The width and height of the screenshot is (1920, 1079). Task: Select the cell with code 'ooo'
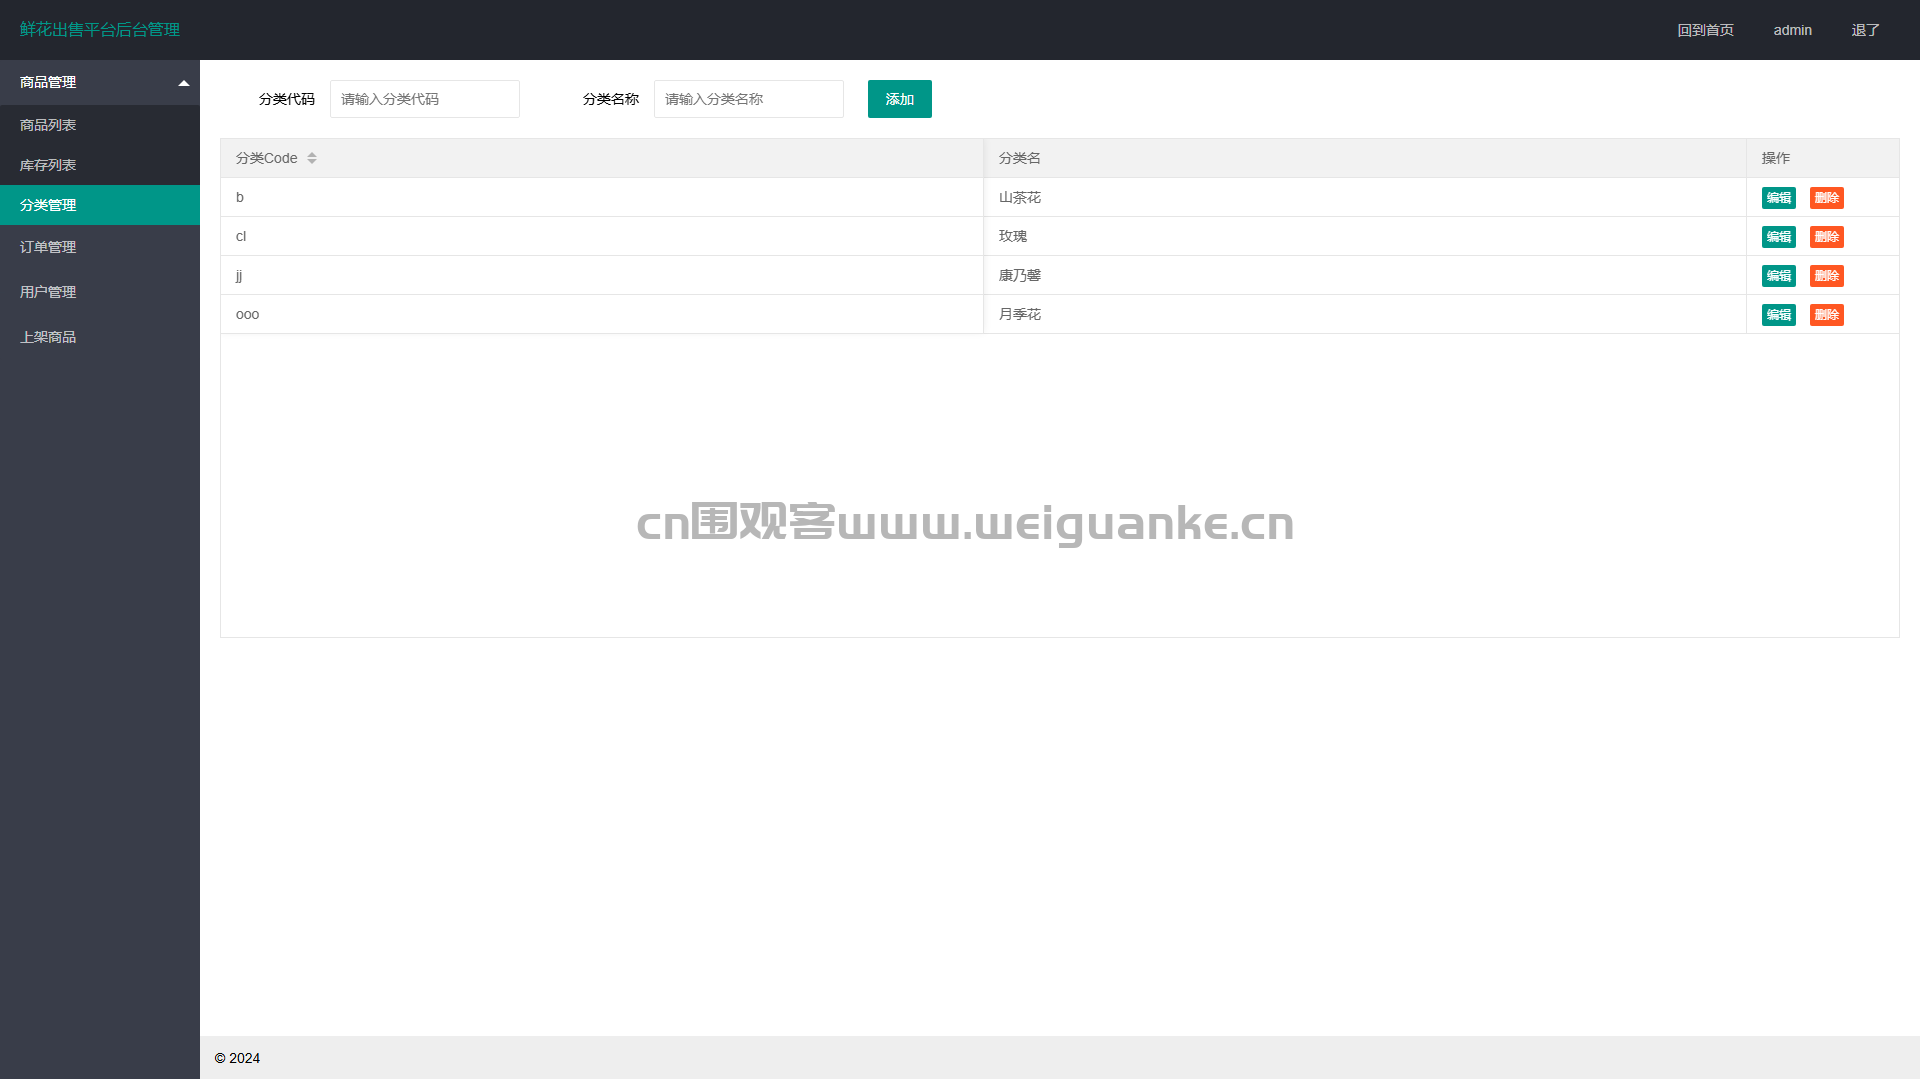[x=602, y=314]
